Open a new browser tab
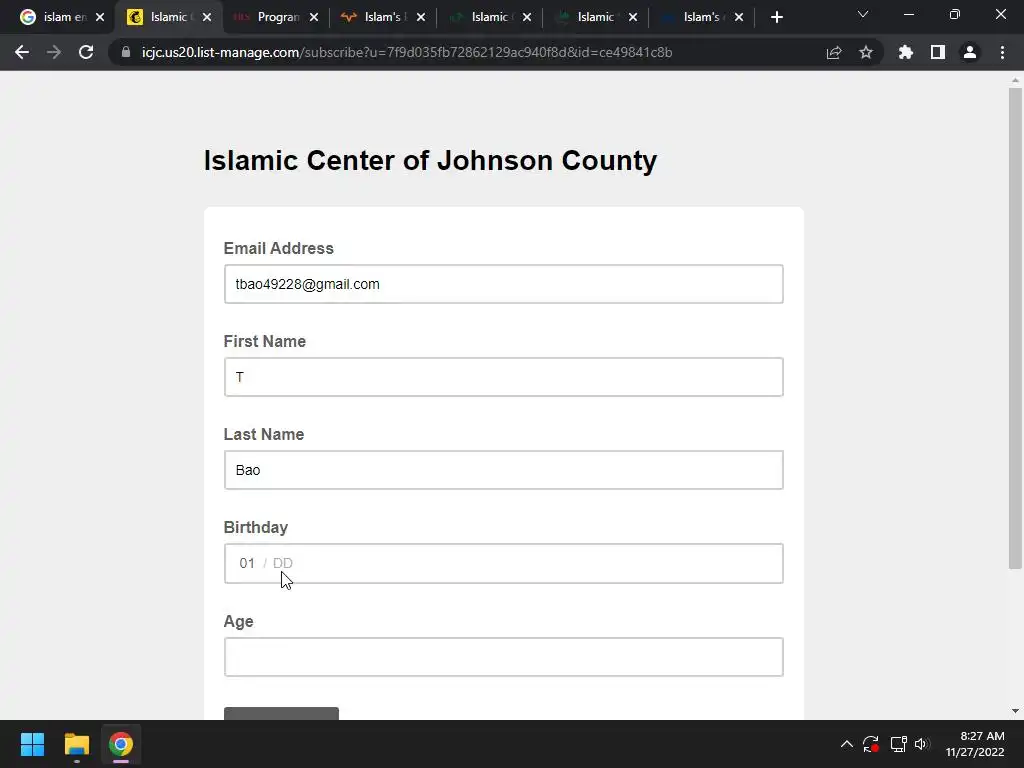 click(776, 17)
